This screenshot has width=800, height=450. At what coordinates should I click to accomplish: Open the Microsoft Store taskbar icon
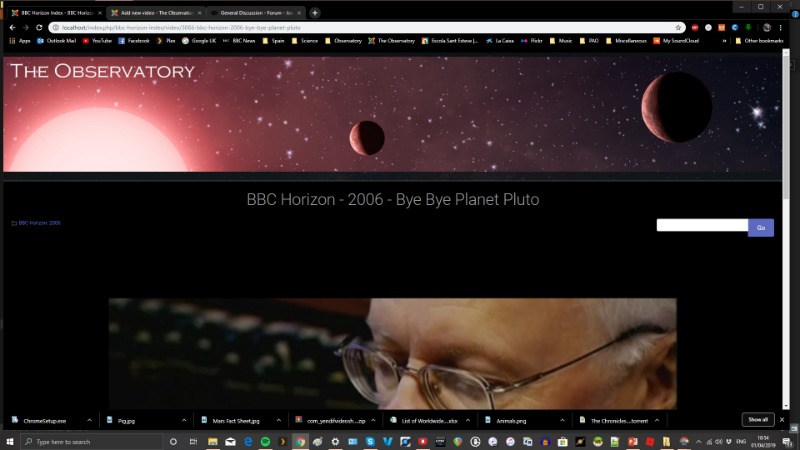coord(563,441)
